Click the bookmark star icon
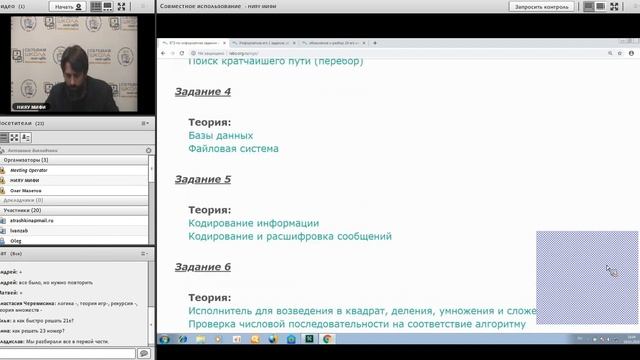The width and height of the screenshot is (640, 360). [620, 53]
